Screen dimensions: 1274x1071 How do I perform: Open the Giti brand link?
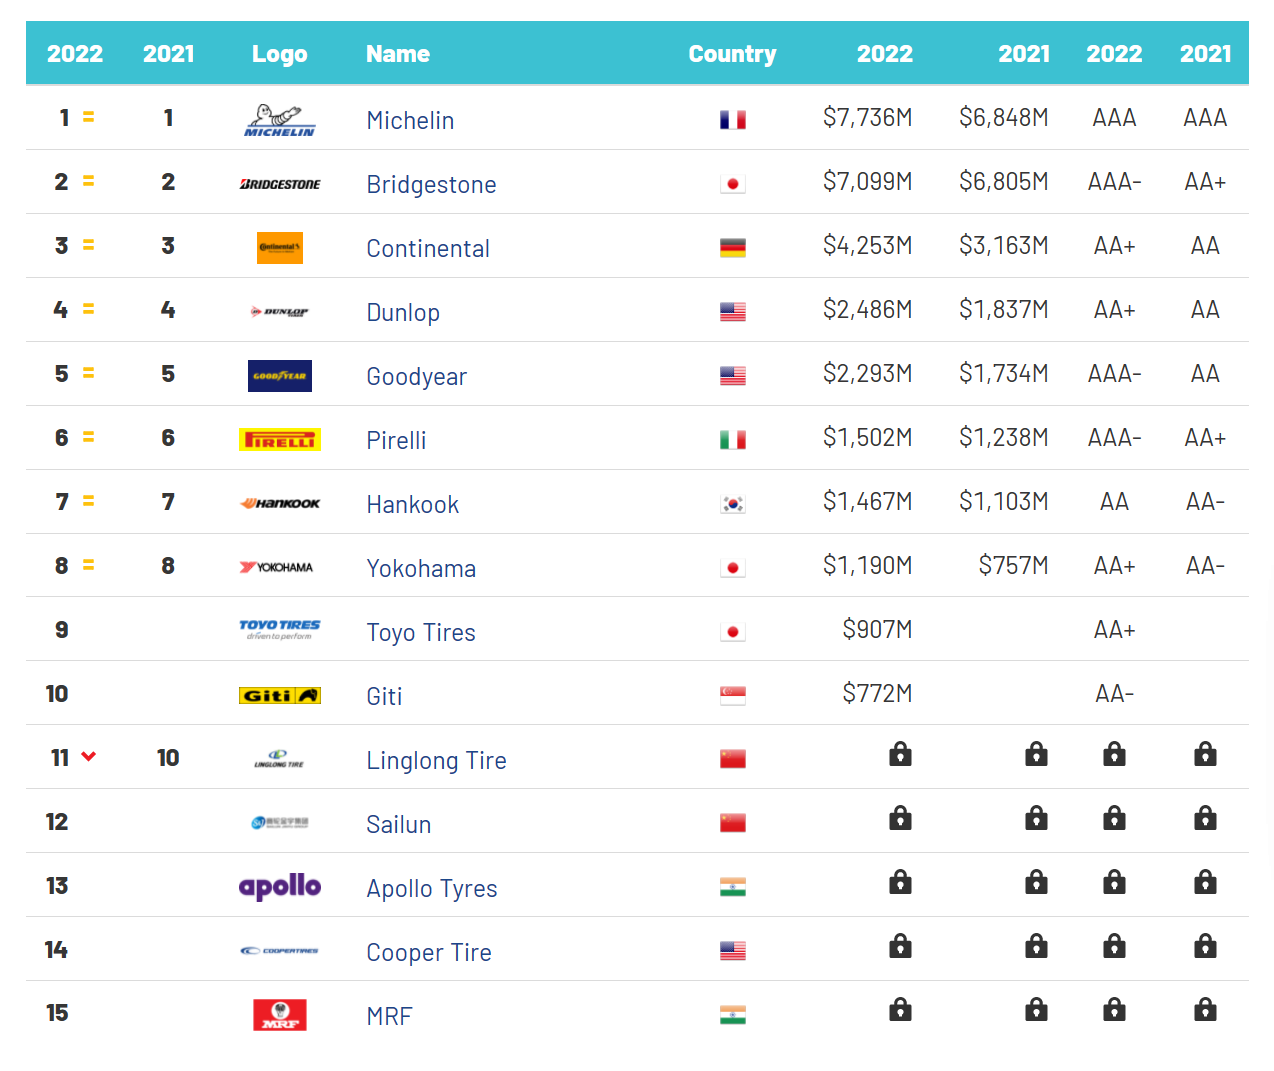coord(384,696)
